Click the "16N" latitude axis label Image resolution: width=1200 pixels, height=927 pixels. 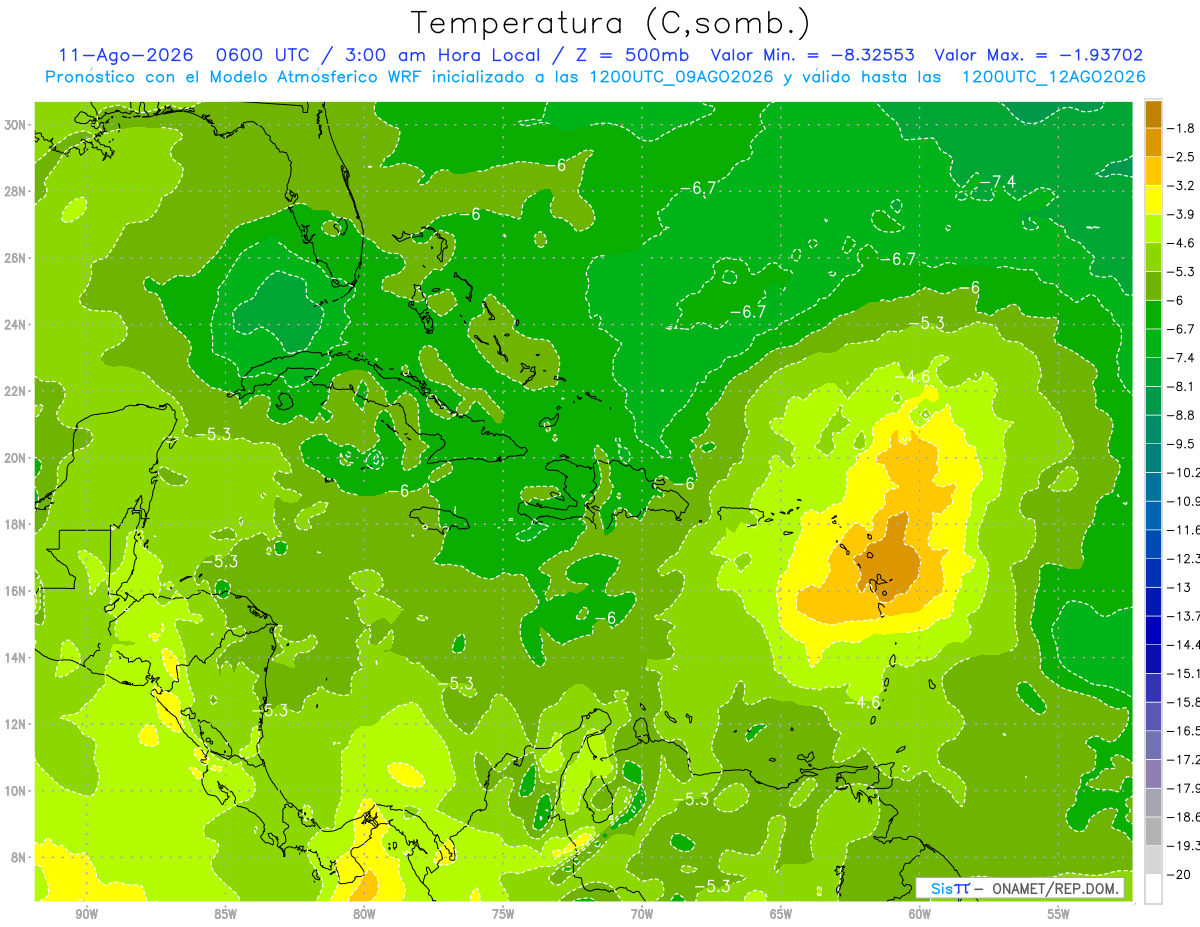click(x=15, y=591)
